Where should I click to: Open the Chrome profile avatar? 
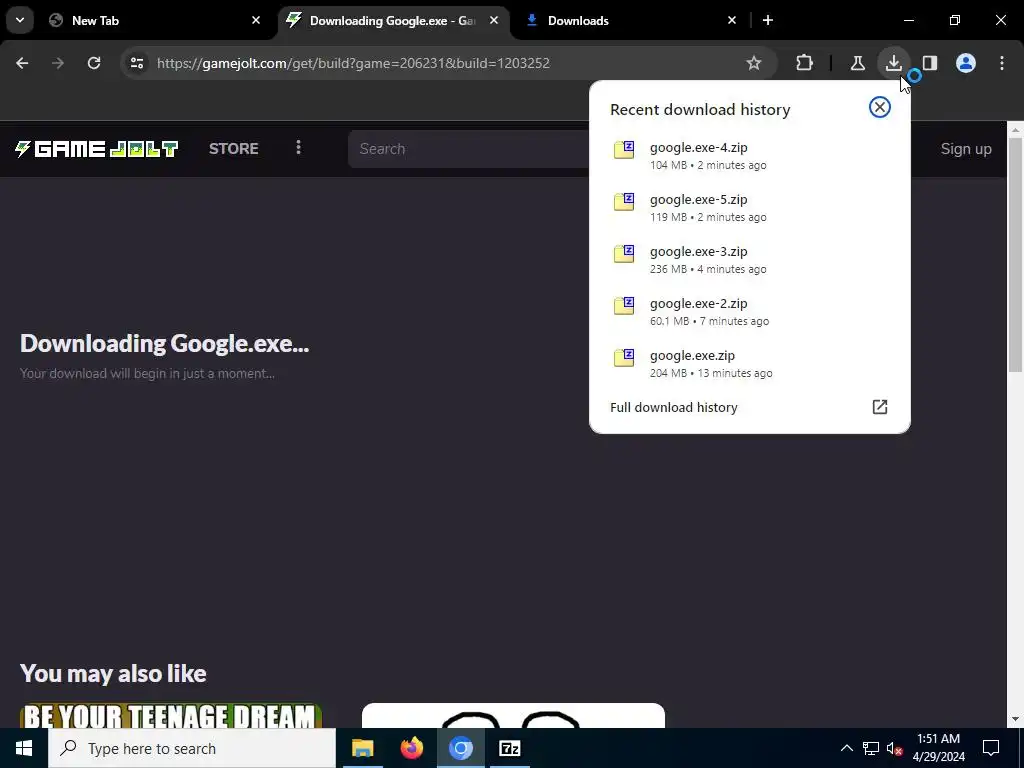click(x=965, y=63)
